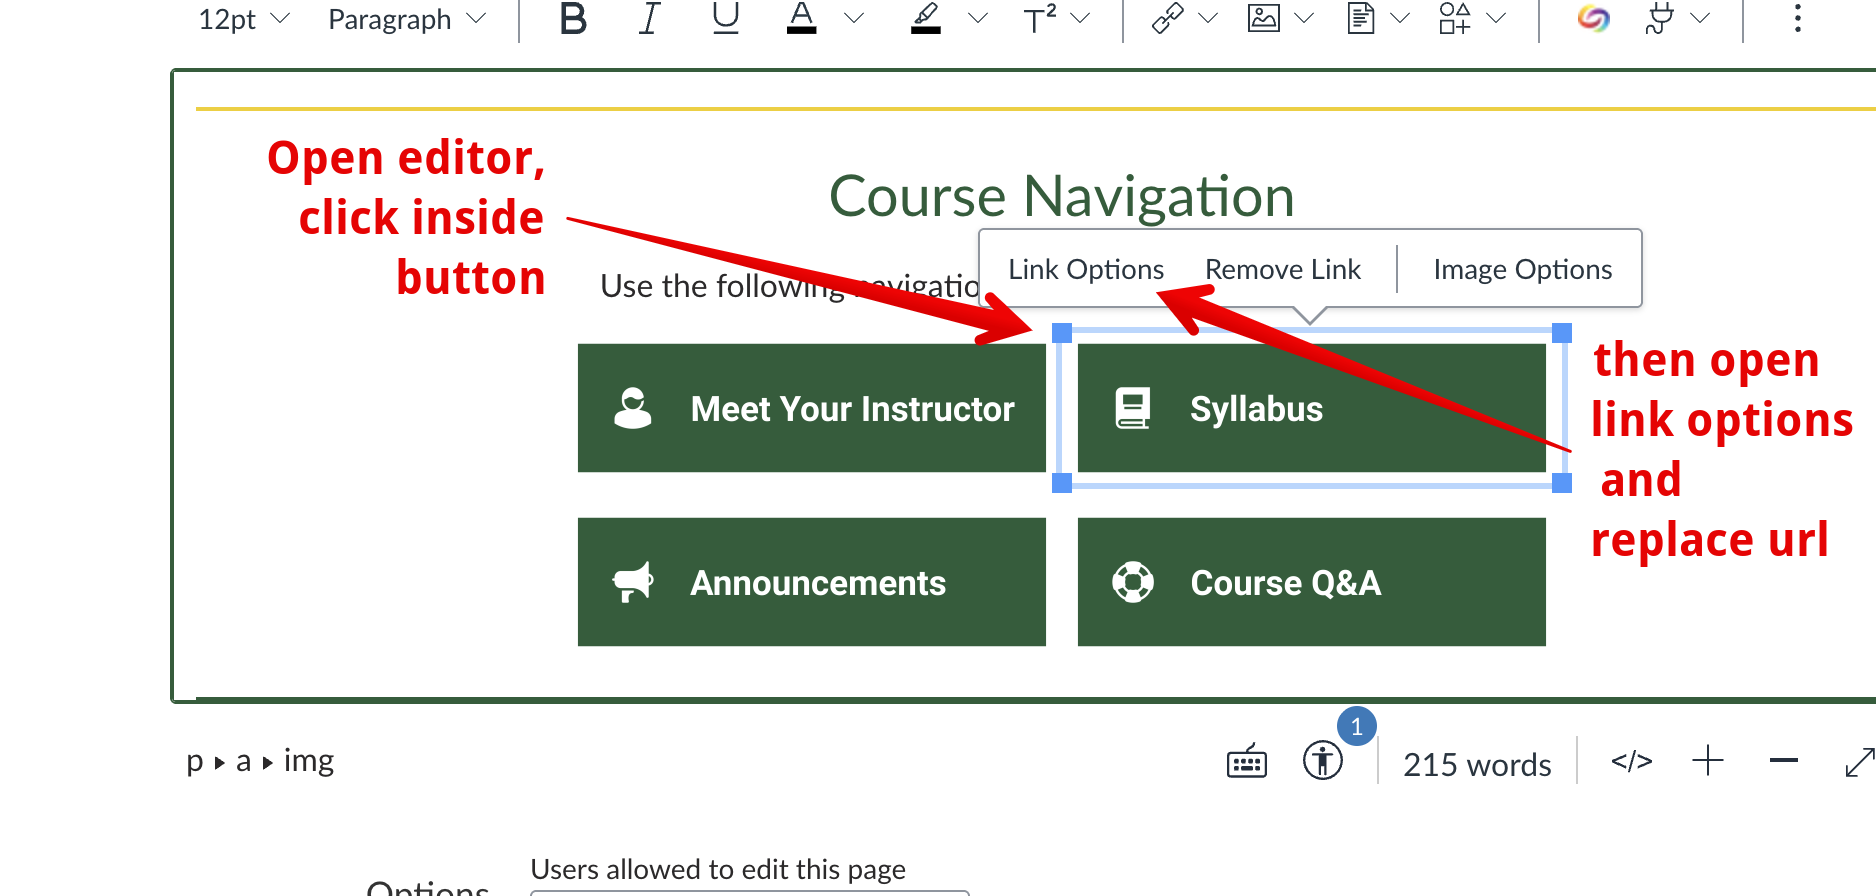The image size is (1876, 896).
Task: Click Image Options in the popup toolbar
Action: (1522, 270)
